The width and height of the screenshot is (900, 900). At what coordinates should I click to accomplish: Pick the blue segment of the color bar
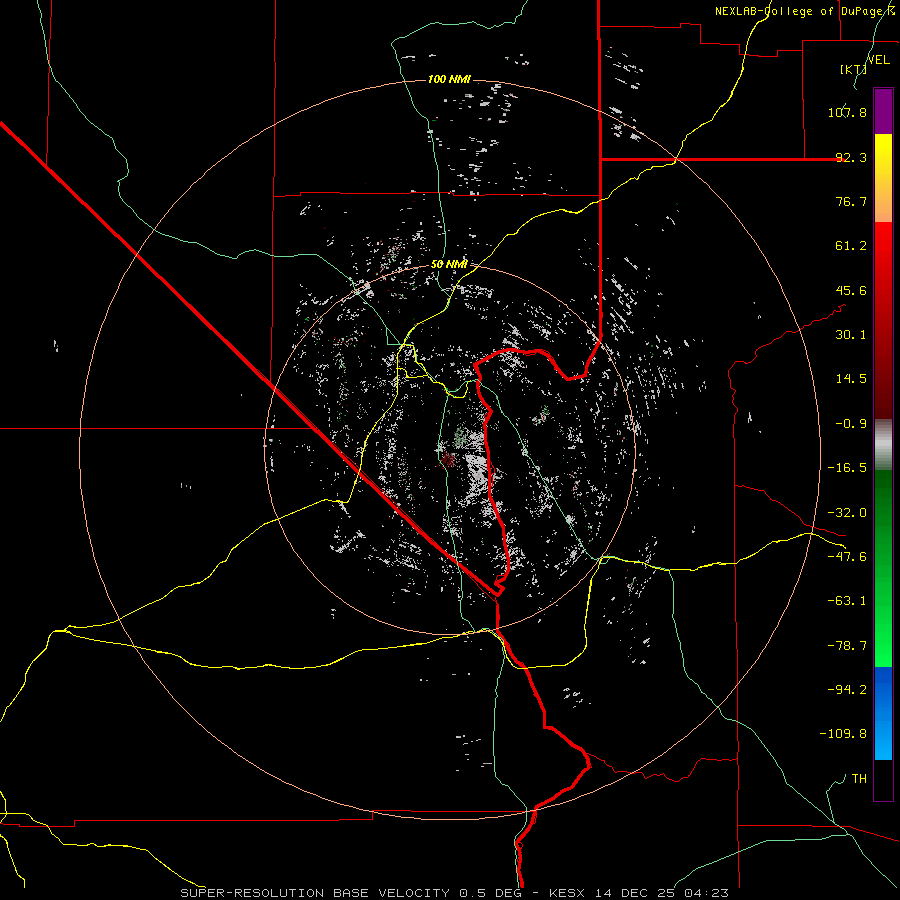pyautogui.click(x=883, y=713)
